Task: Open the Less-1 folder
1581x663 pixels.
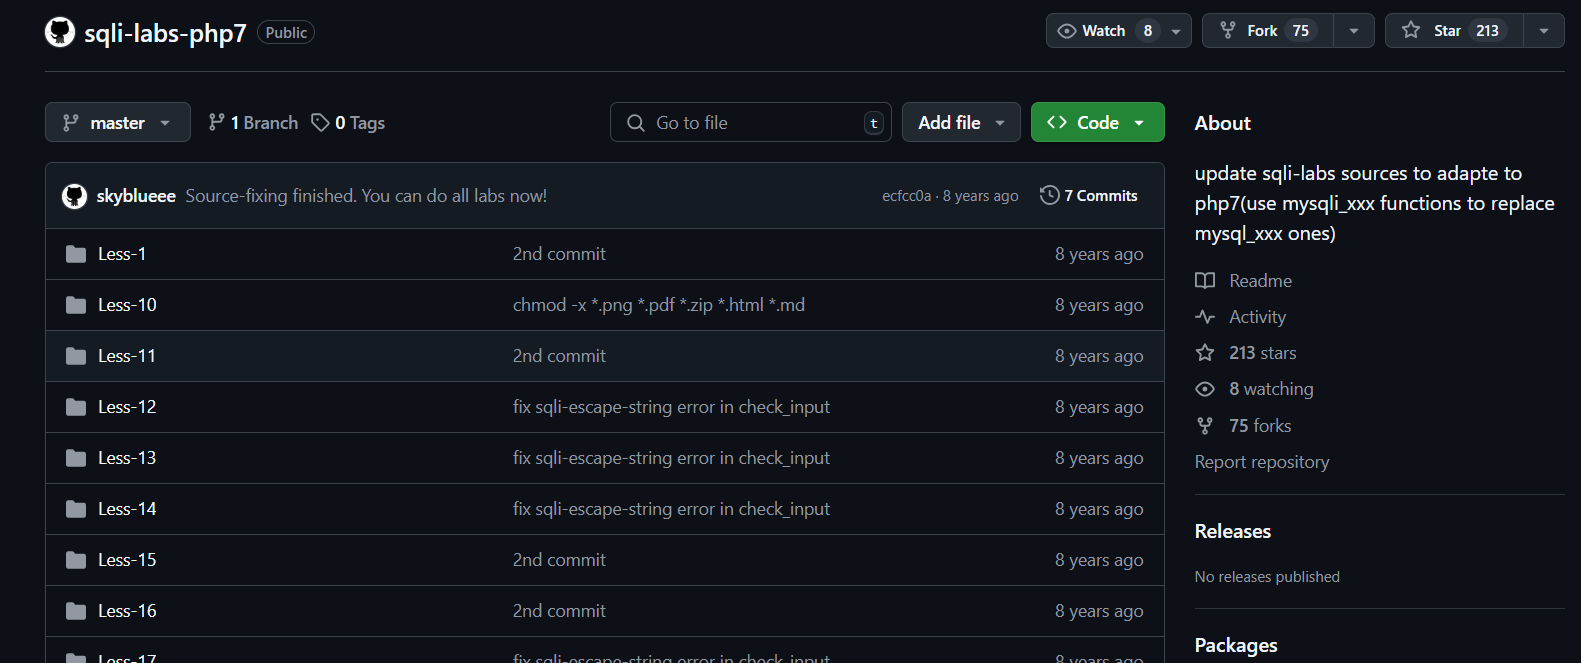Action: coord(122,254)
